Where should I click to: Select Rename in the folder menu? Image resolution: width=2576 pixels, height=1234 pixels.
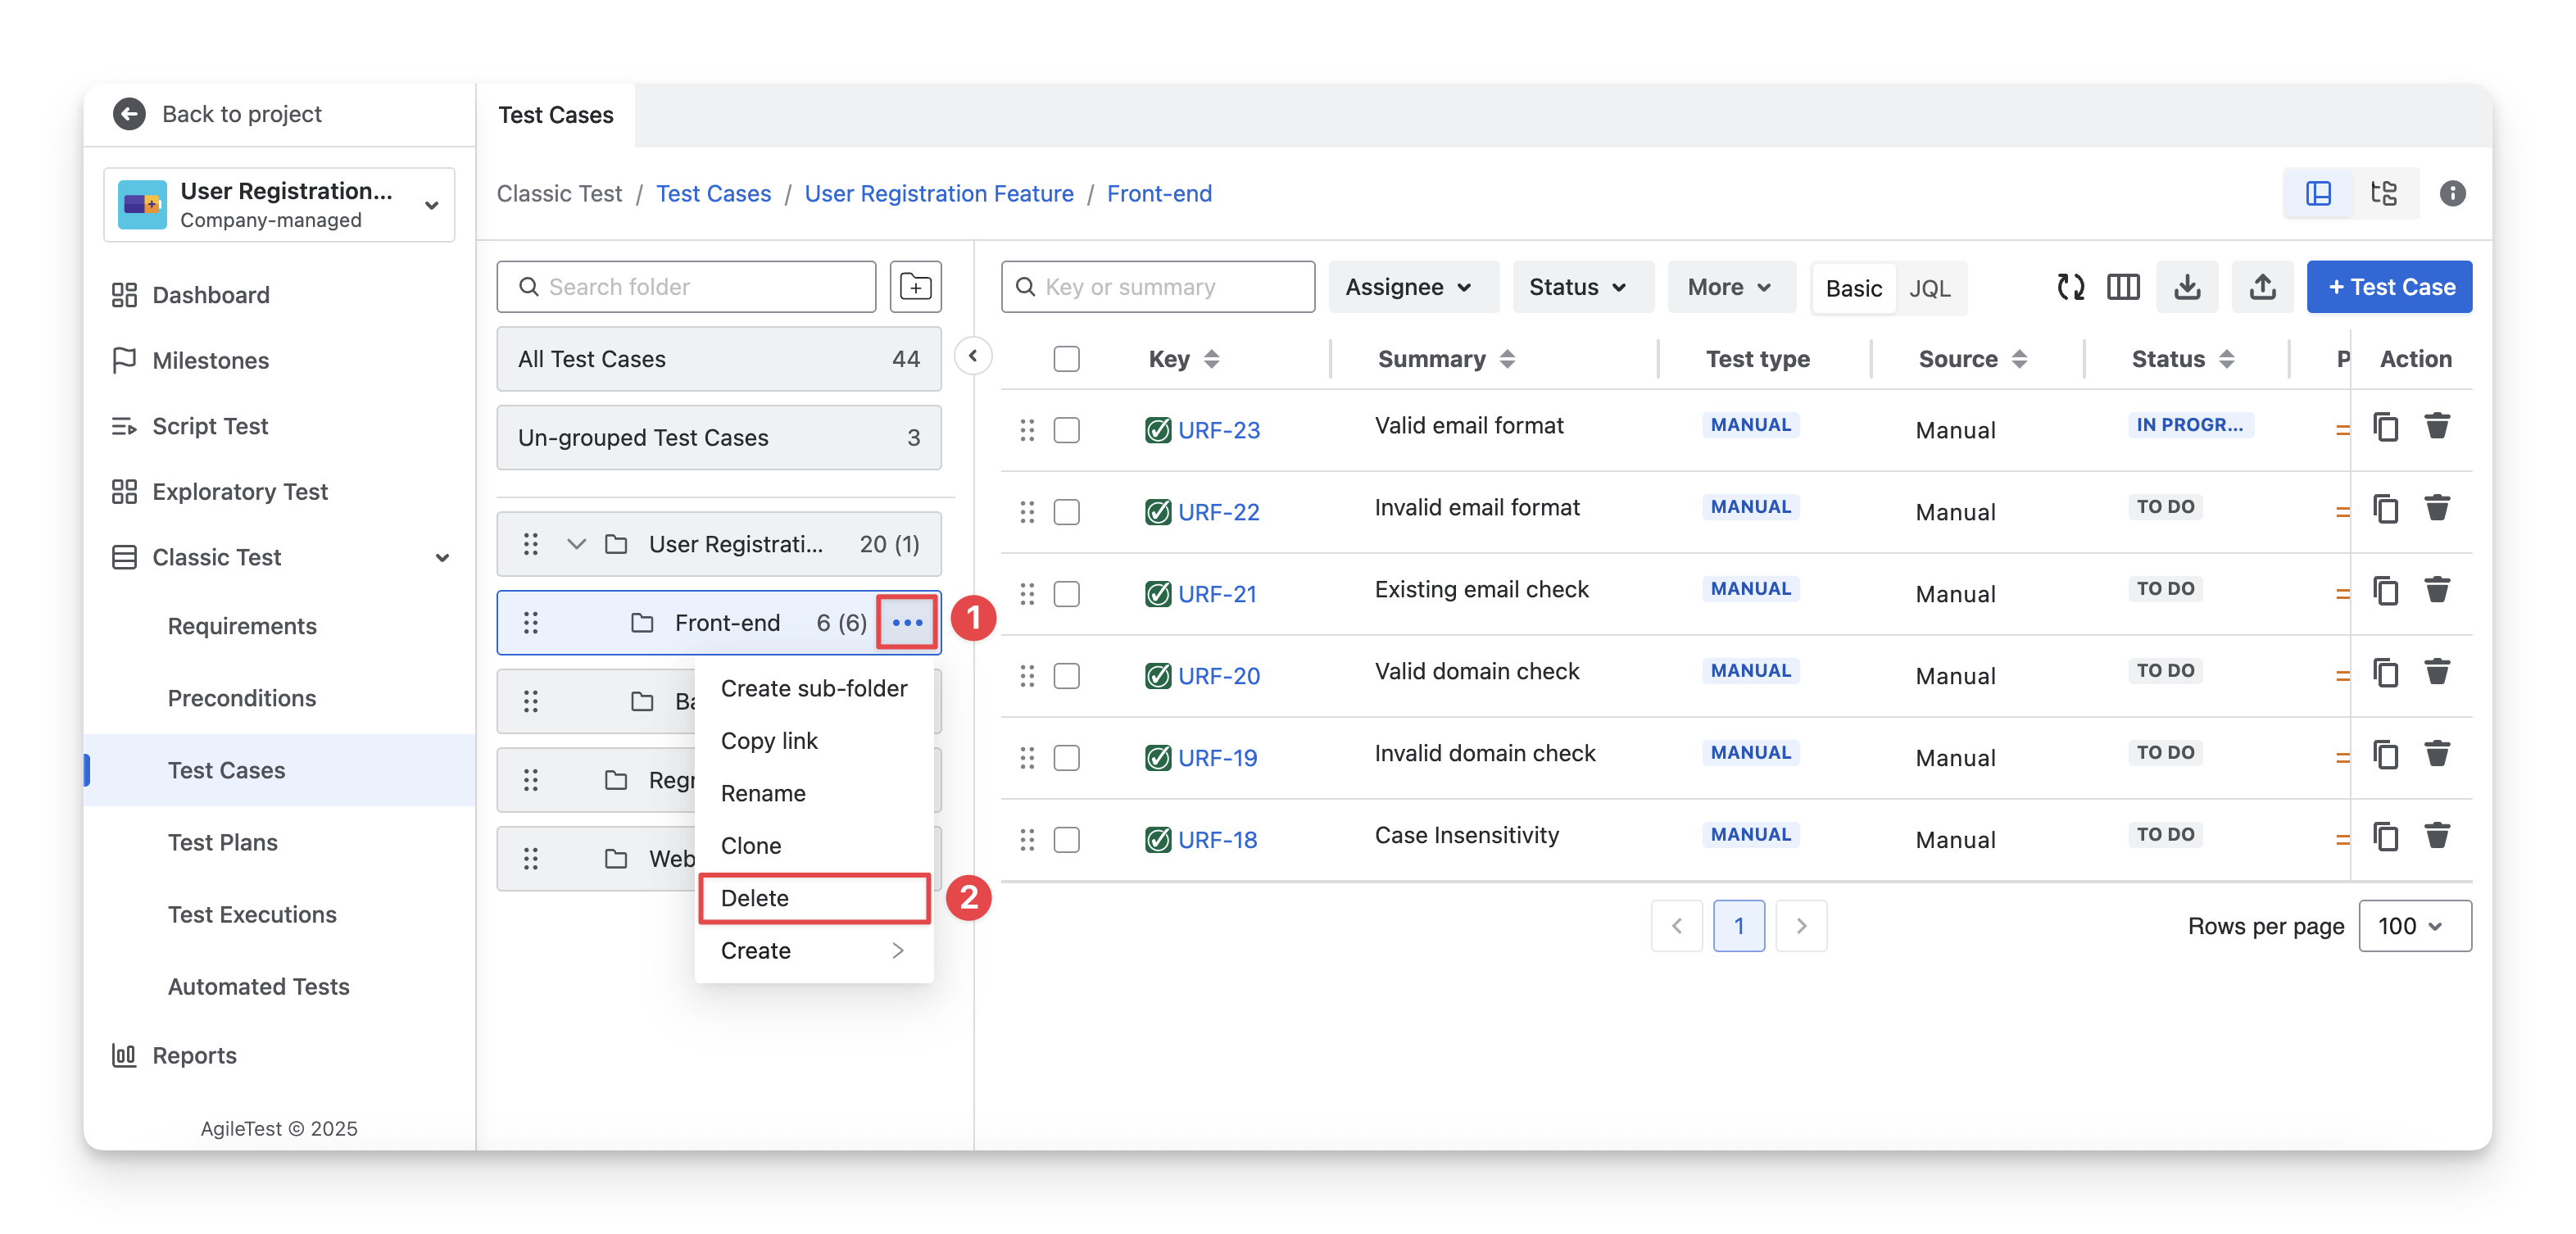pos(763,793)
